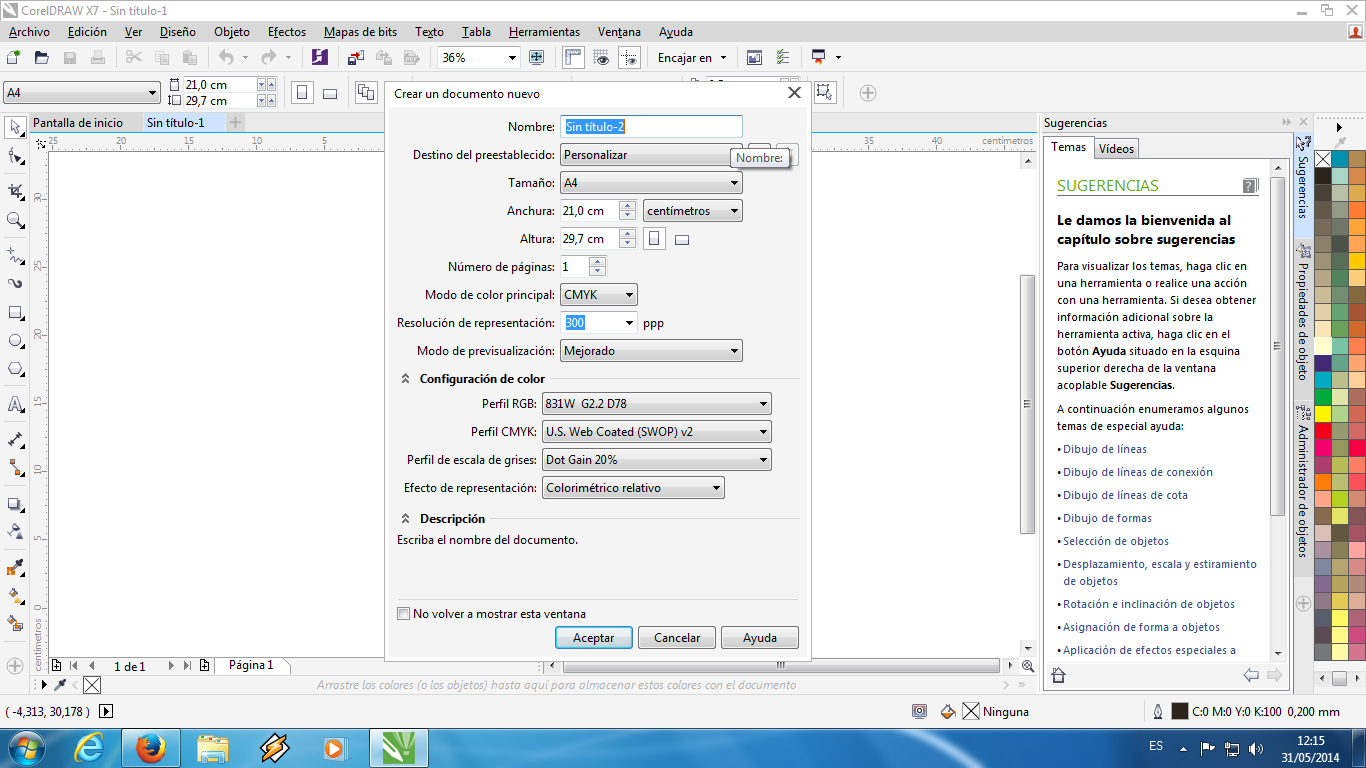Open Firefox from the taskbar

tap(150, 748)
